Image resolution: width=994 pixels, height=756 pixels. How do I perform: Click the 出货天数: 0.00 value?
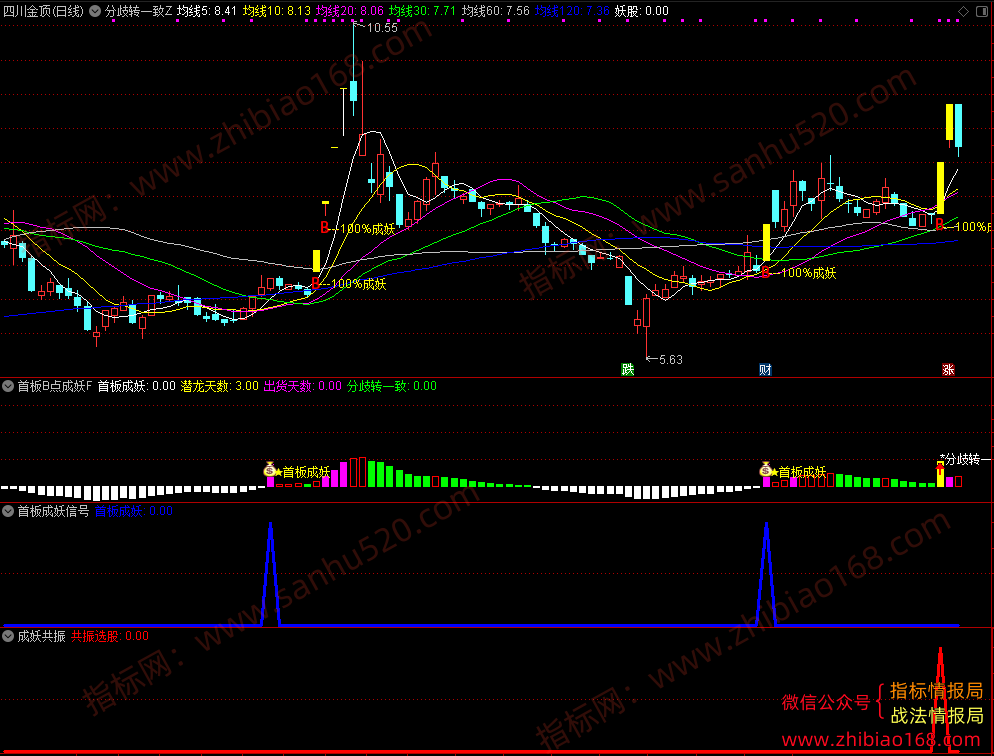coord(302,386)
